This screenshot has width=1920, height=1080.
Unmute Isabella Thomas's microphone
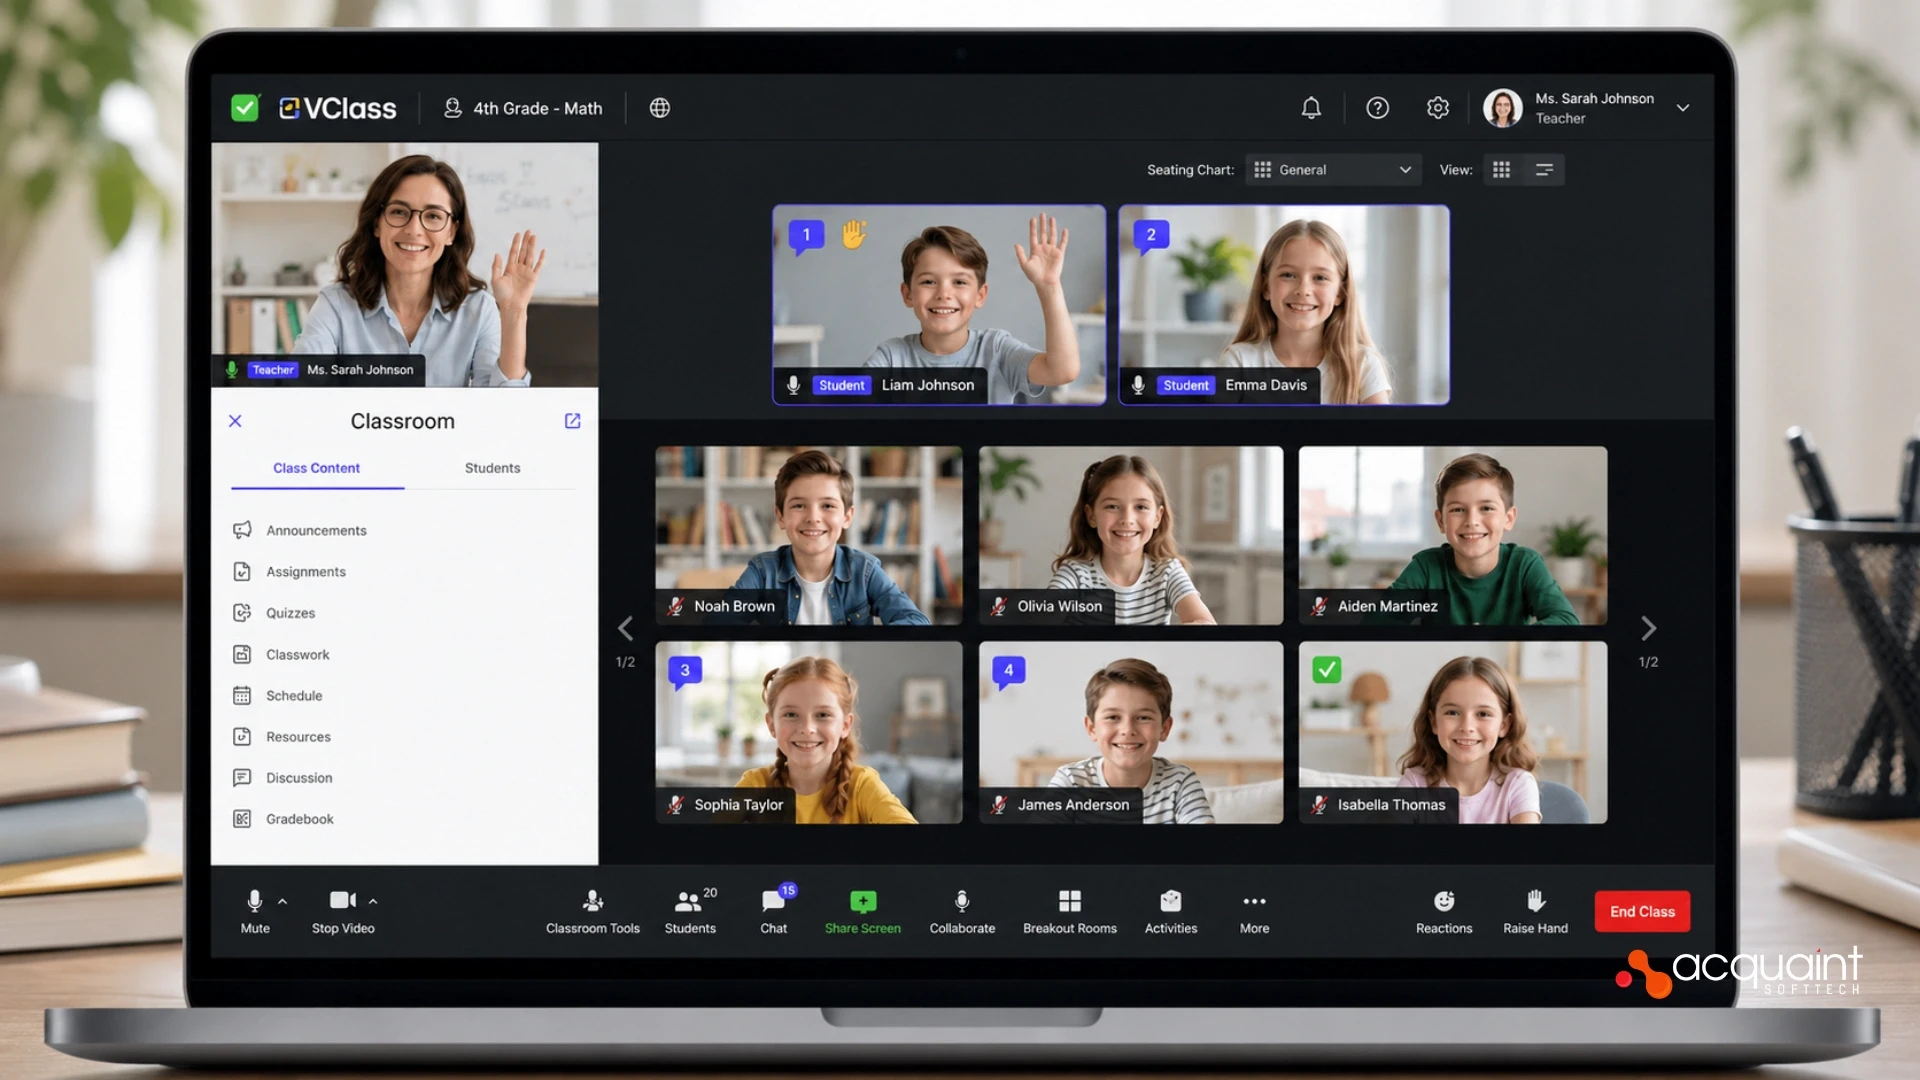tap(1319, 804)
